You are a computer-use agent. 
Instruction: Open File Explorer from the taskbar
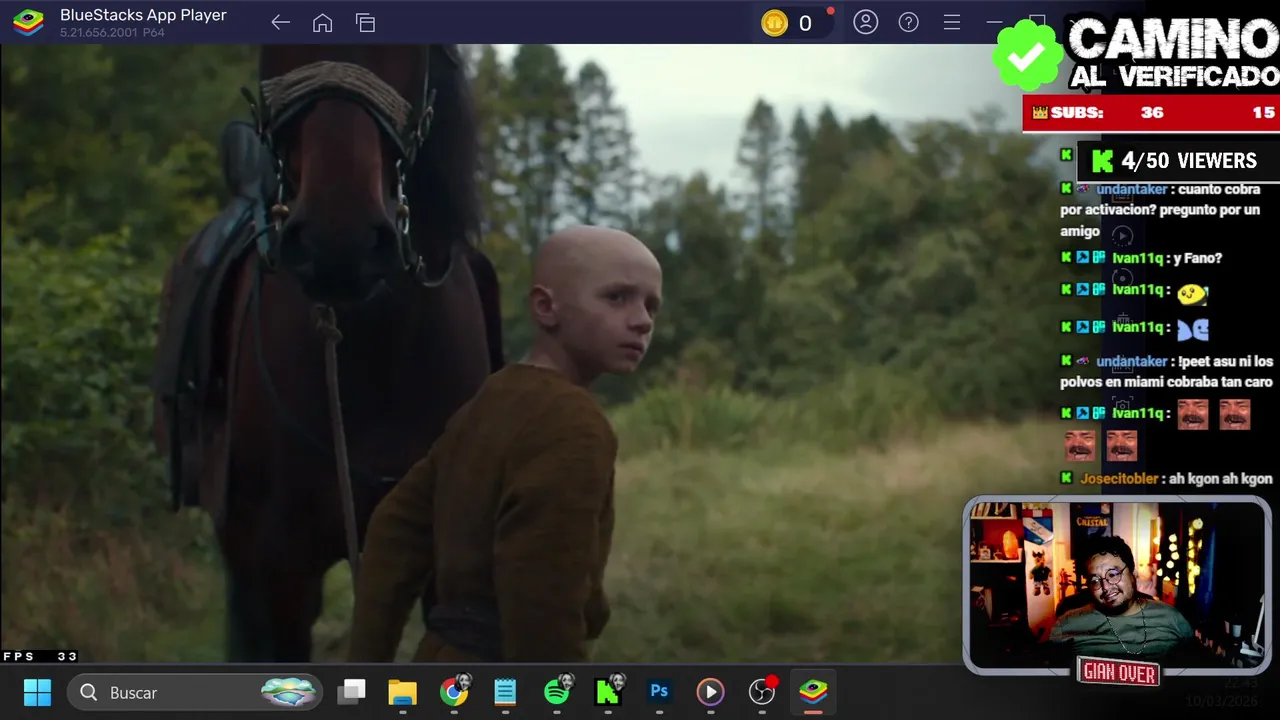point(402,692)
